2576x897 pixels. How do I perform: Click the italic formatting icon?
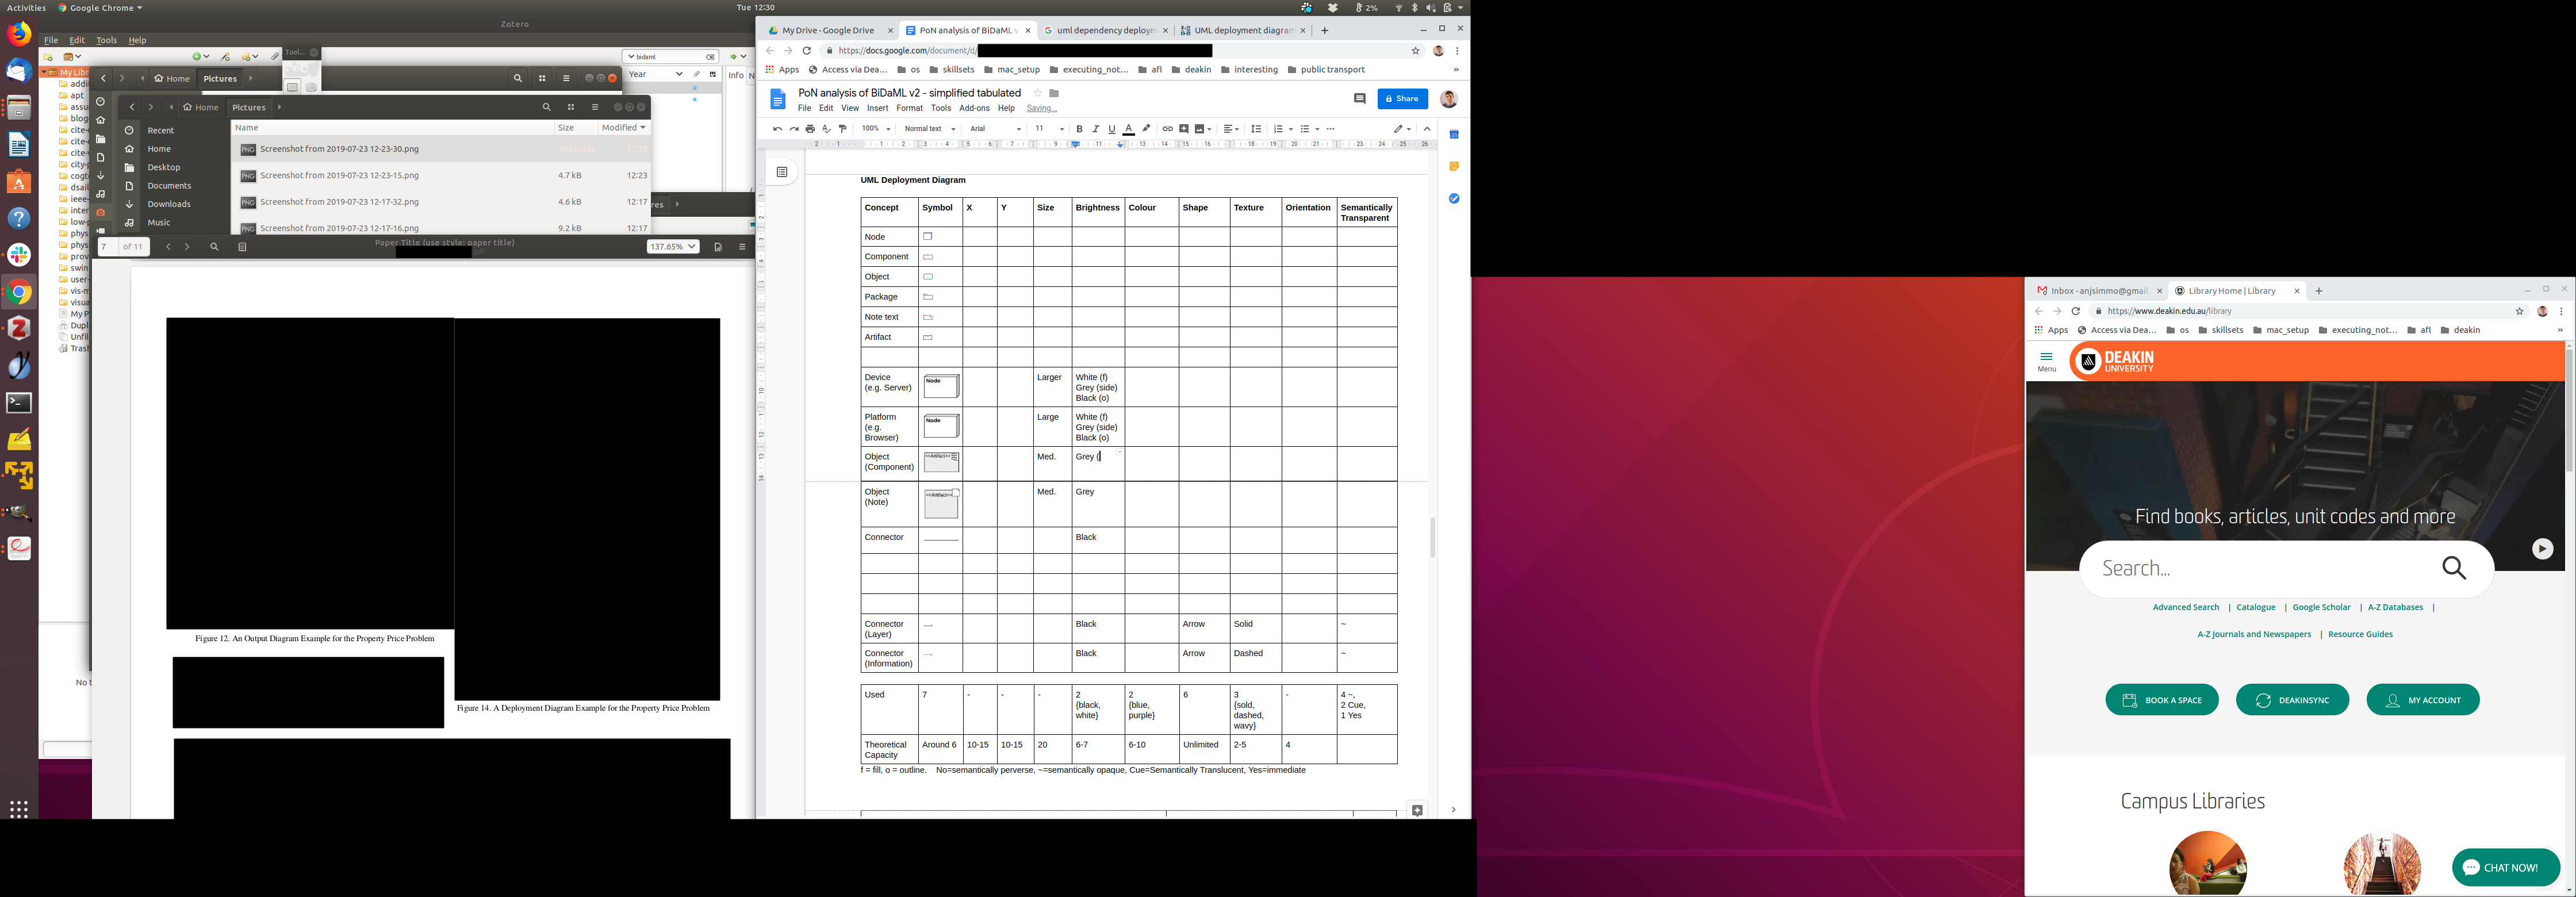pos(1095,129)
